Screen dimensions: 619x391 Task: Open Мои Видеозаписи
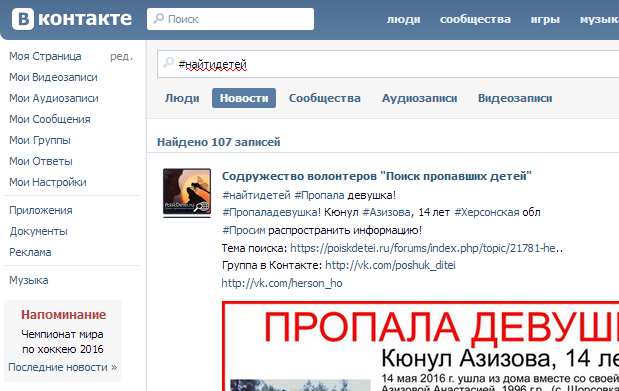(x=53, y=77)
